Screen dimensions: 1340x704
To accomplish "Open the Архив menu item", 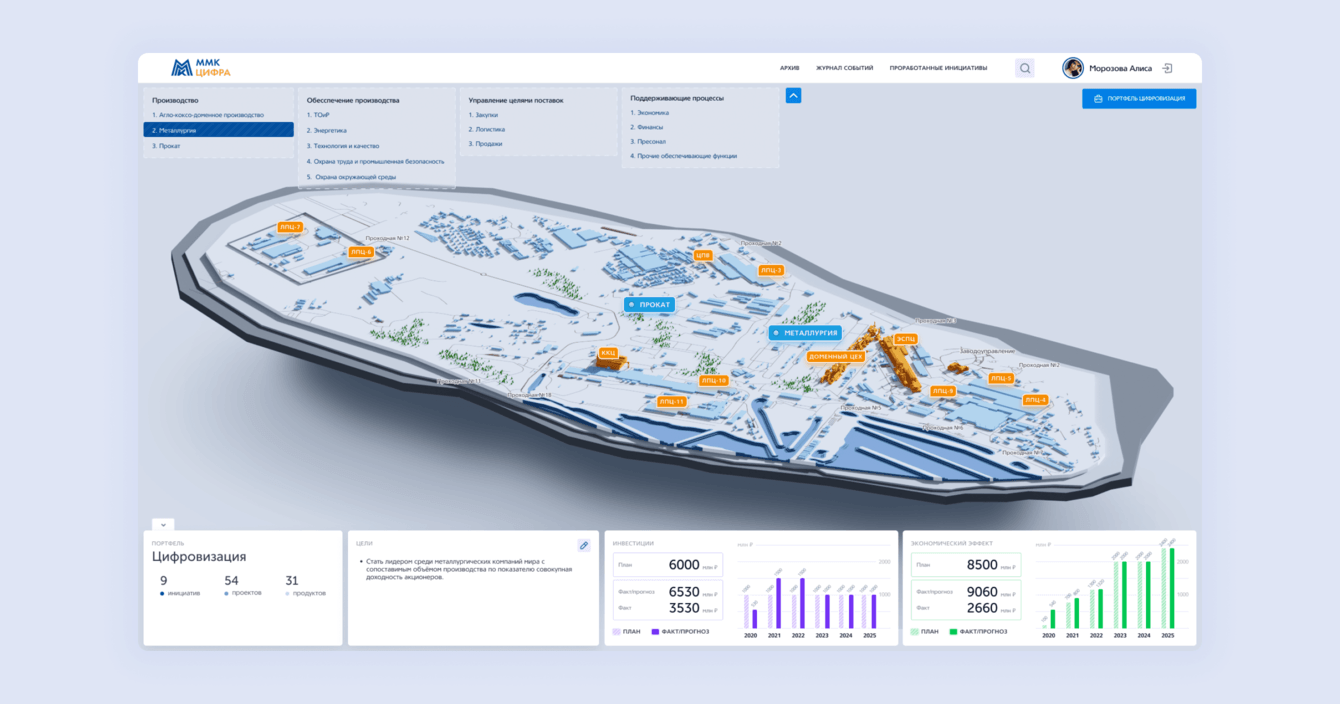I will [789, 68].
